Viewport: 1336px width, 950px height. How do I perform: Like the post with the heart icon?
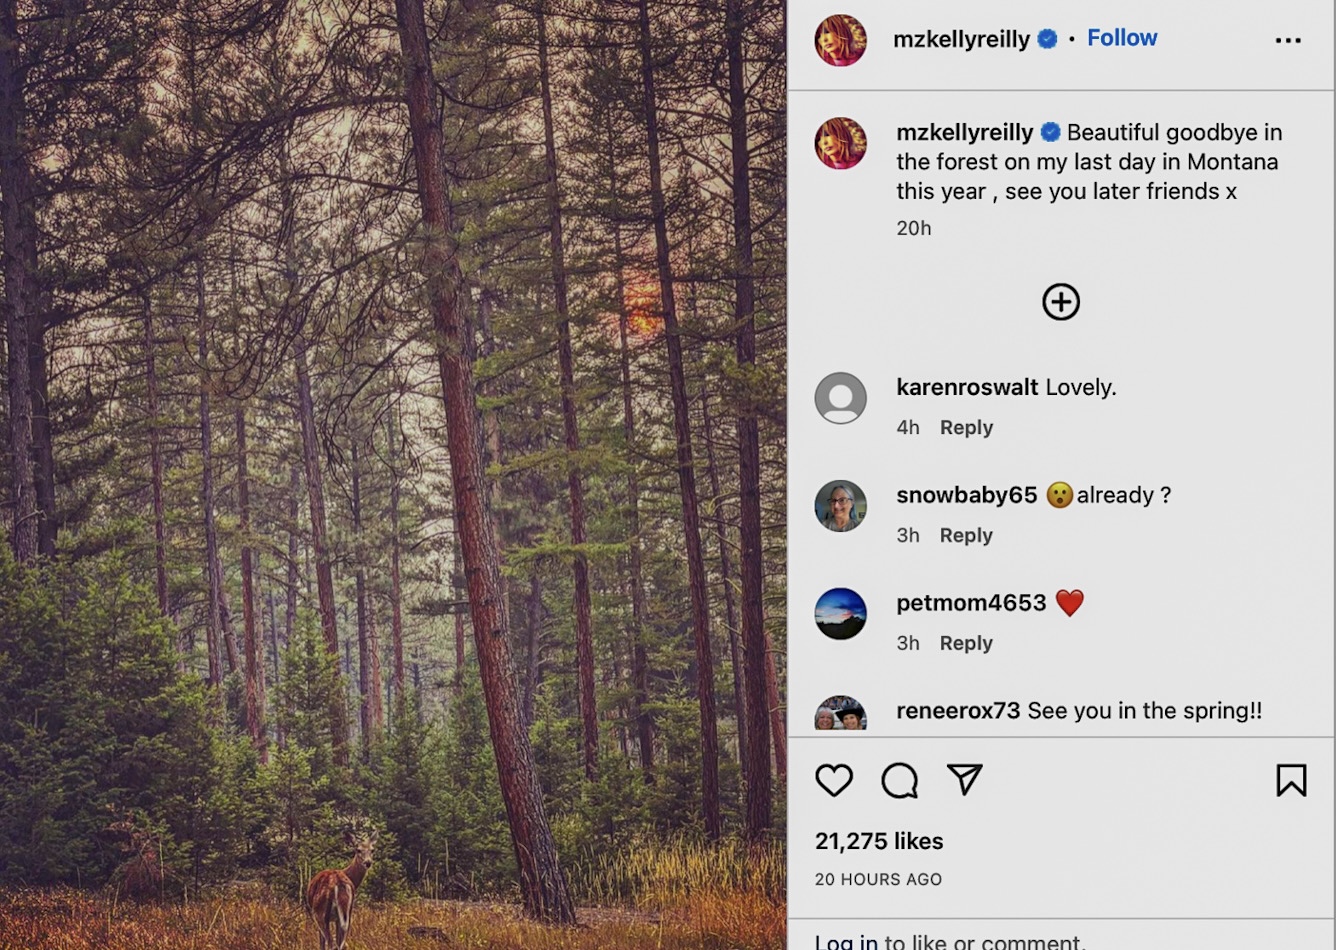click(x=831, y=781)
